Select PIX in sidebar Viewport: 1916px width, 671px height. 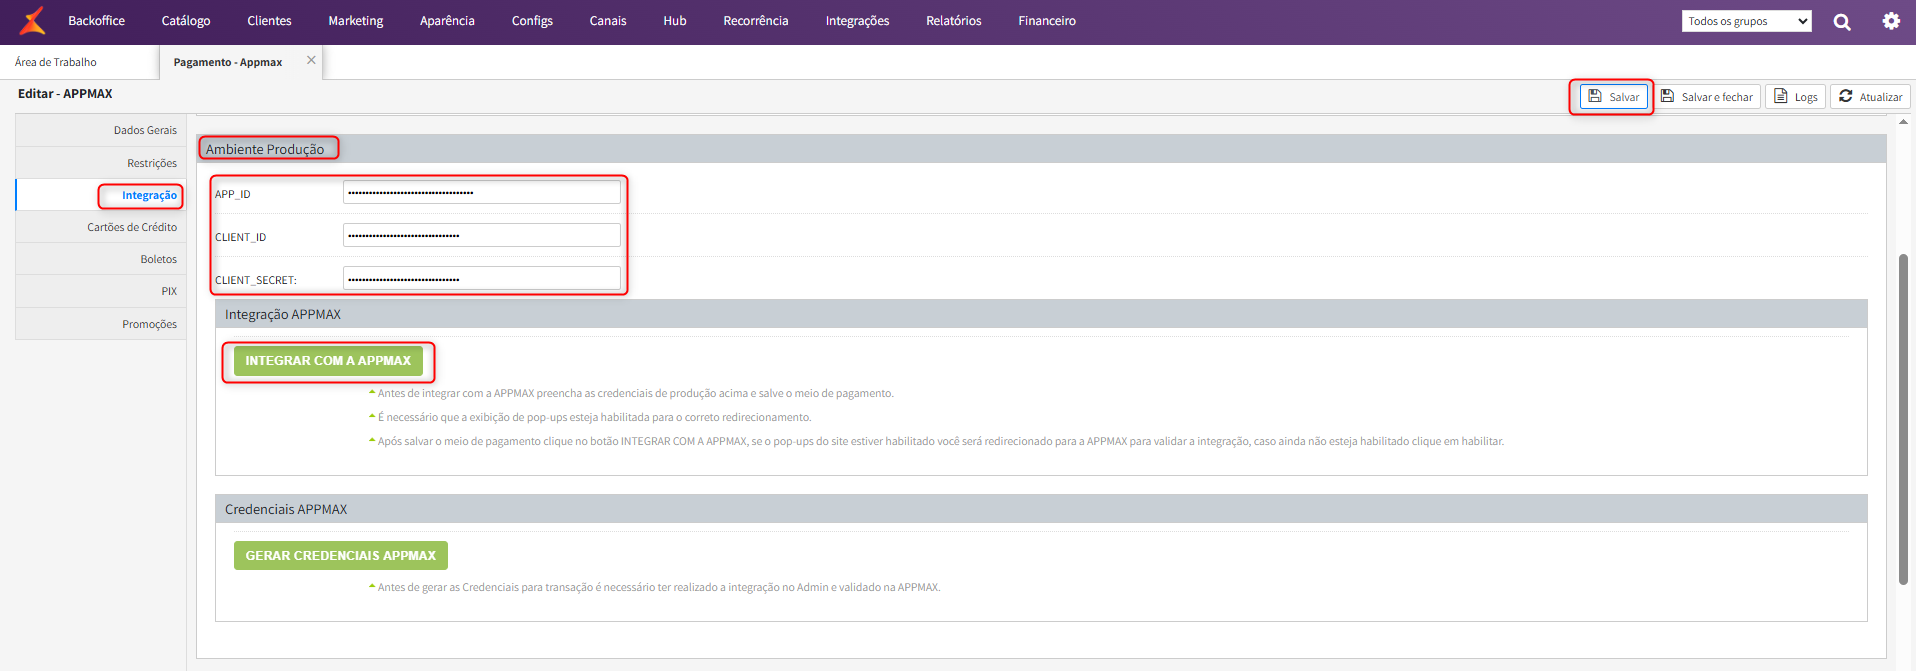[101, 291]
